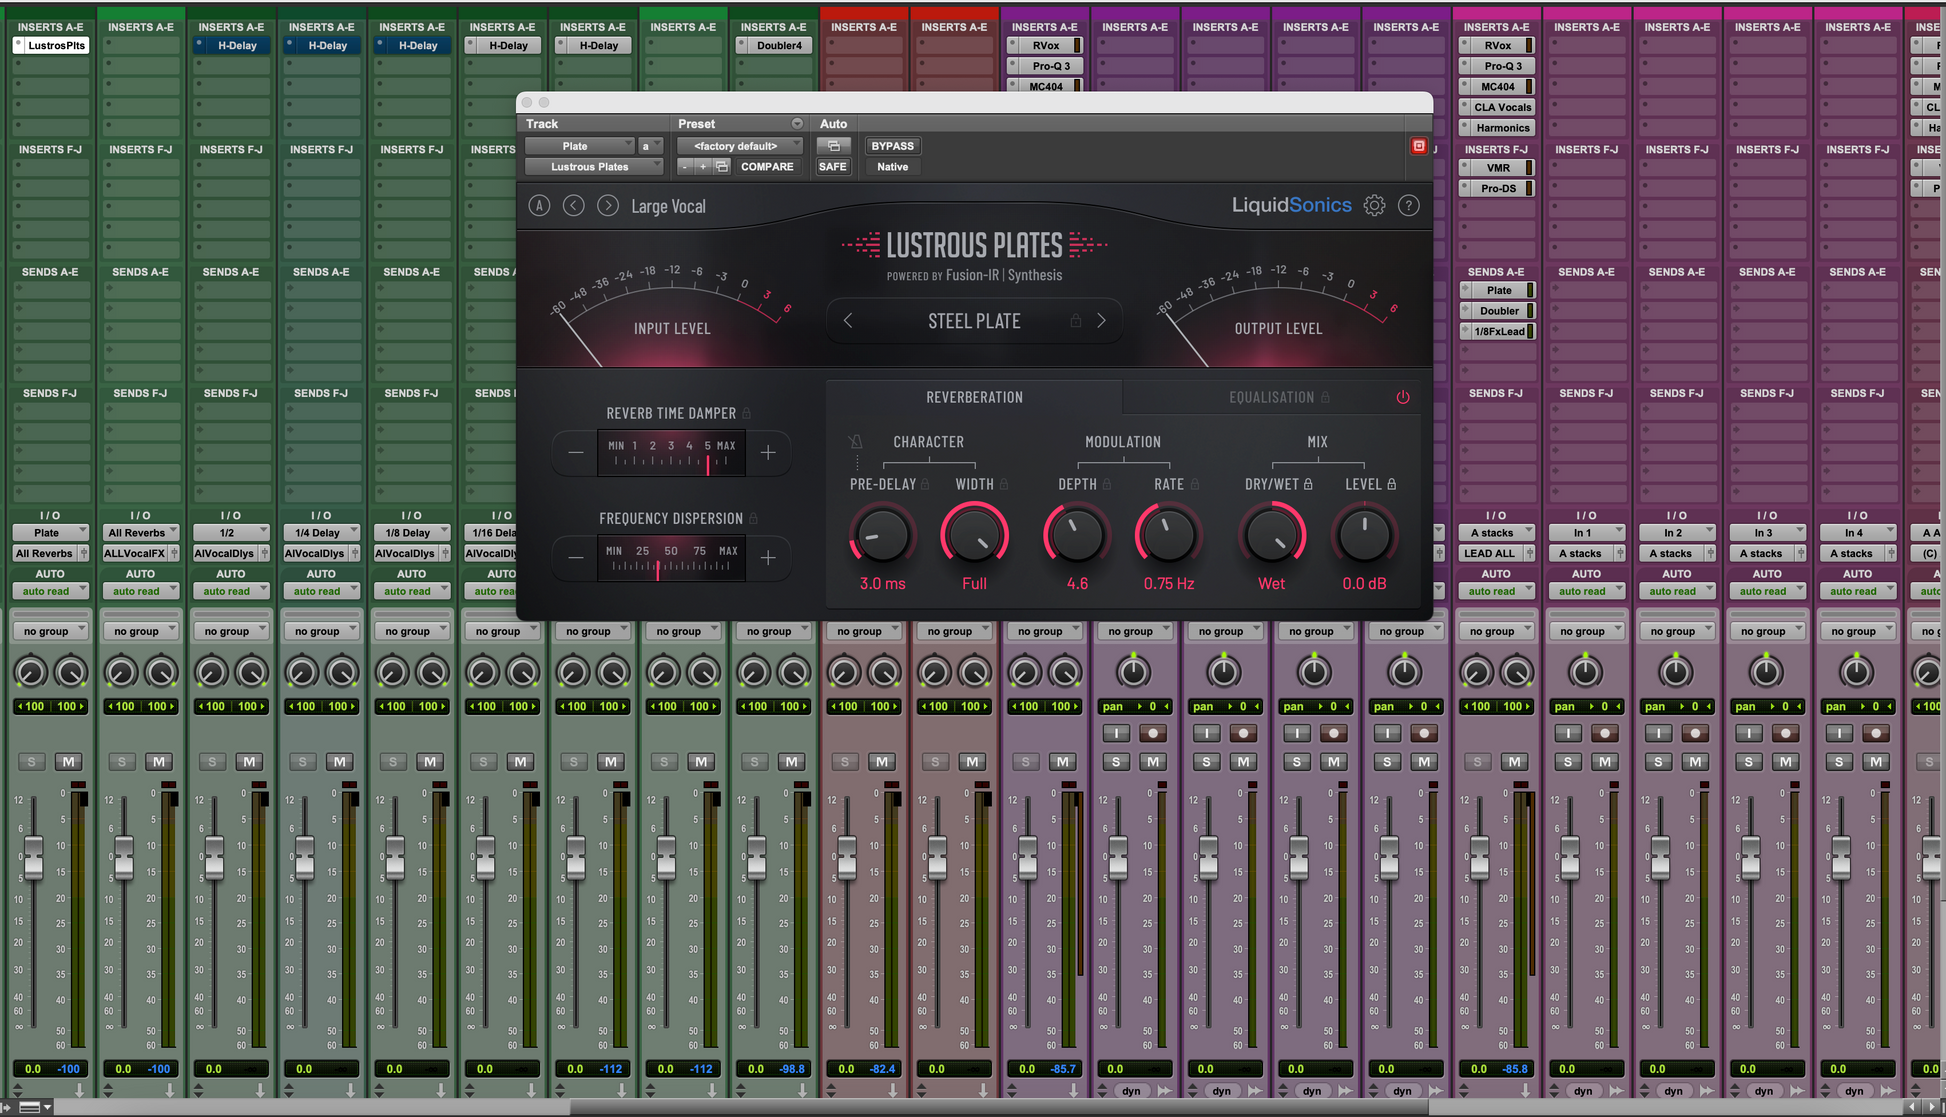Click the help question mark icon
The image size is (1946, 1117).
[1408, 206]
